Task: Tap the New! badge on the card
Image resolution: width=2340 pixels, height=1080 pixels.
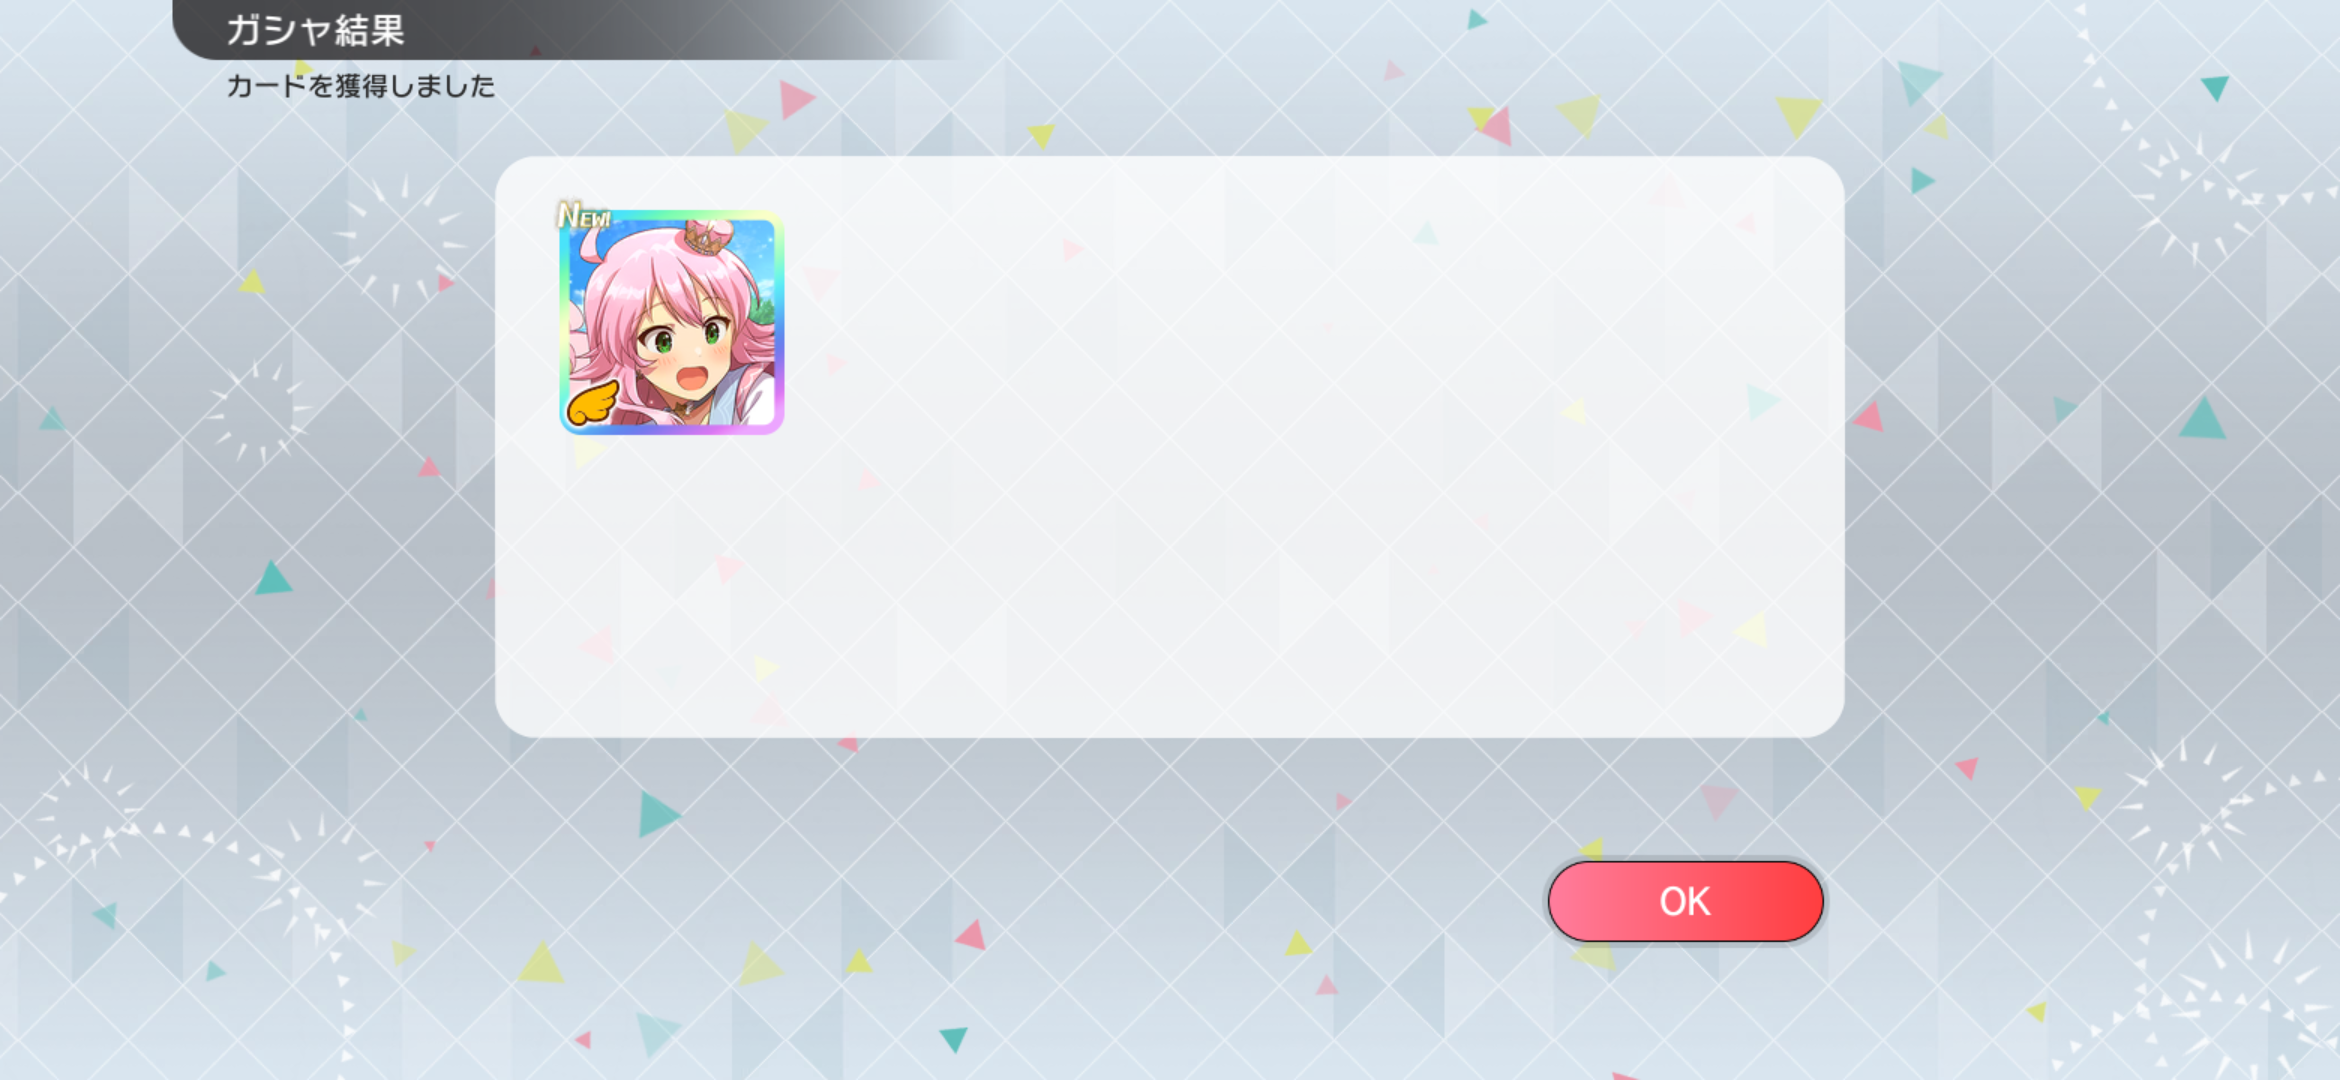Action: (584, 215)
